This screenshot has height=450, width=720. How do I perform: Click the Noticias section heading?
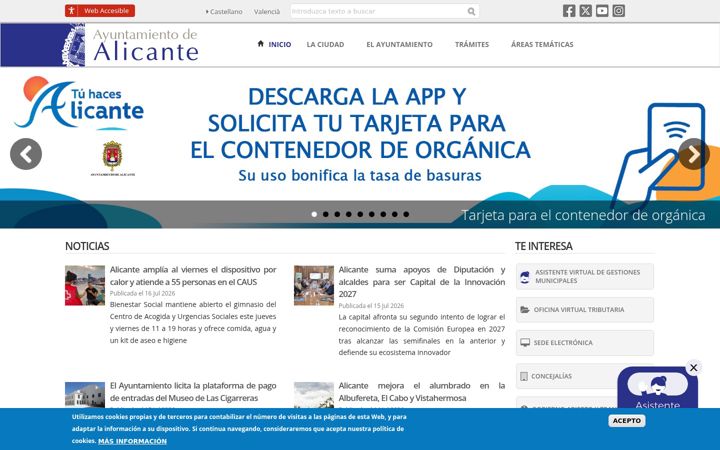point(87,246)
